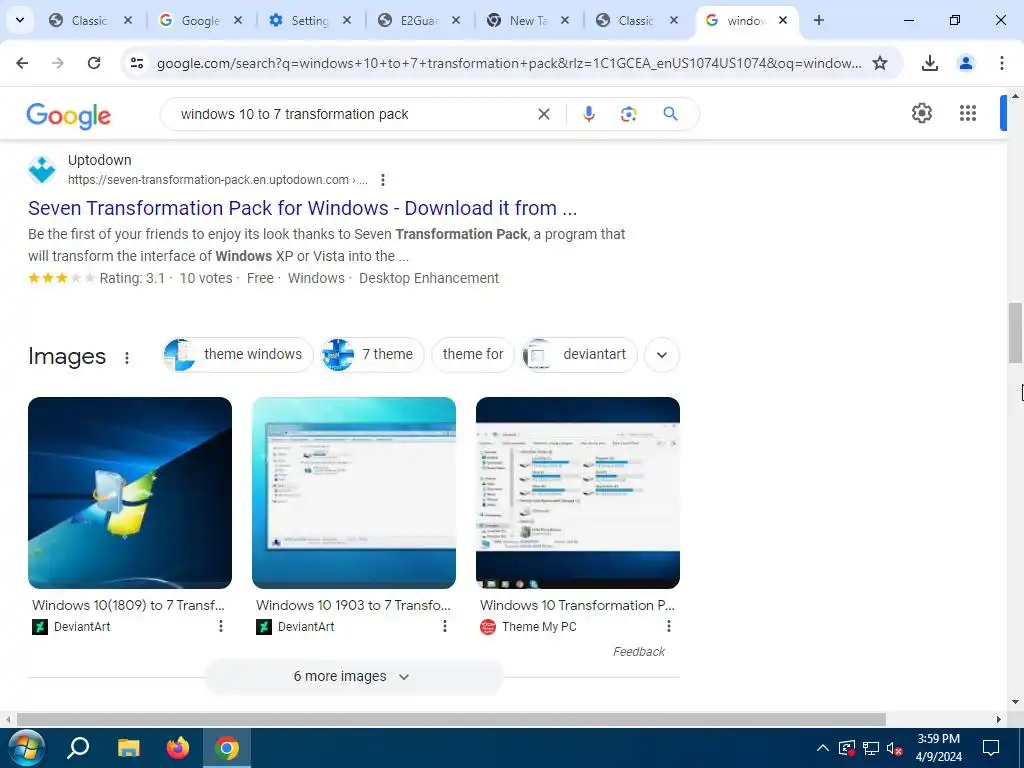Search by voice microphone icon

588,114
